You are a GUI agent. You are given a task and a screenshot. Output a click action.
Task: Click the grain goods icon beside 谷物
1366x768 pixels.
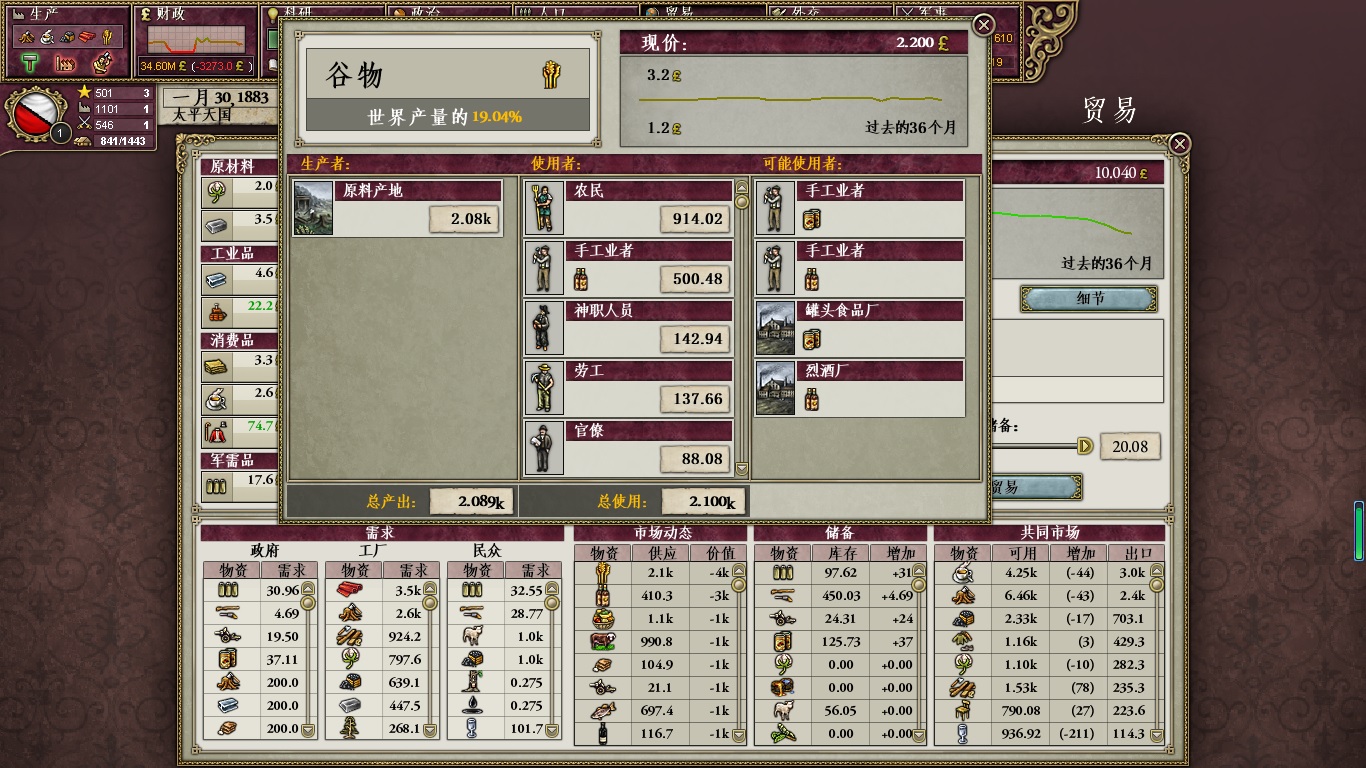pyautogui.click(x=551, y=75)
